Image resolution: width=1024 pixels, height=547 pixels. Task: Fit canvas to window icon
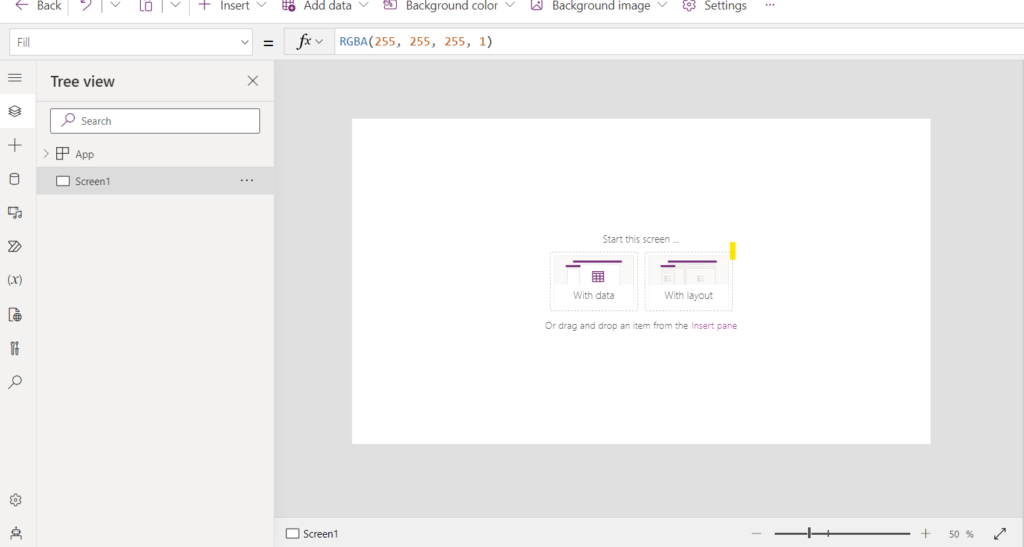point(1000,534)
